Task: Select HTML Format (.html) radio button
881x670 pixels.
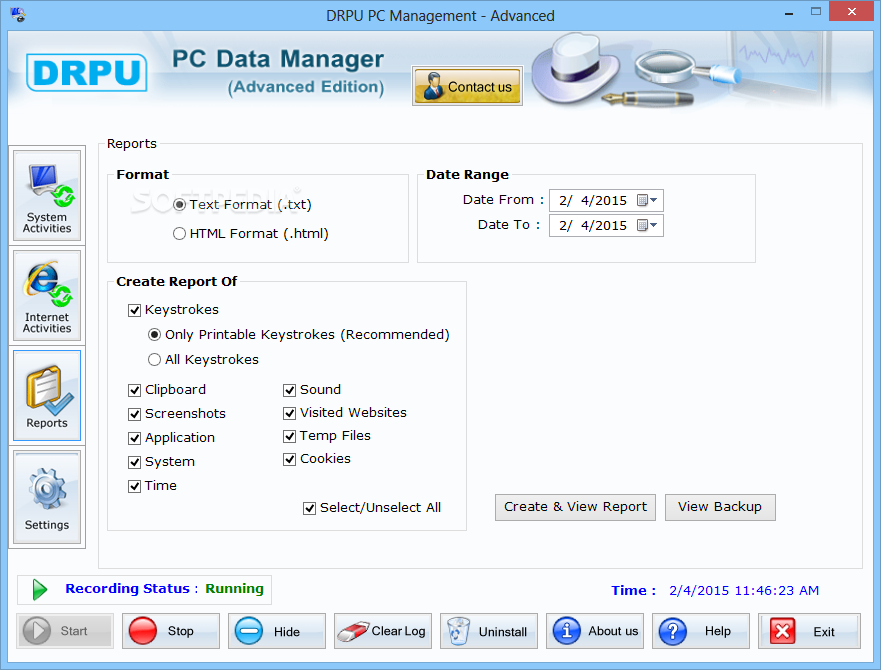Action: tap(180, 233)
